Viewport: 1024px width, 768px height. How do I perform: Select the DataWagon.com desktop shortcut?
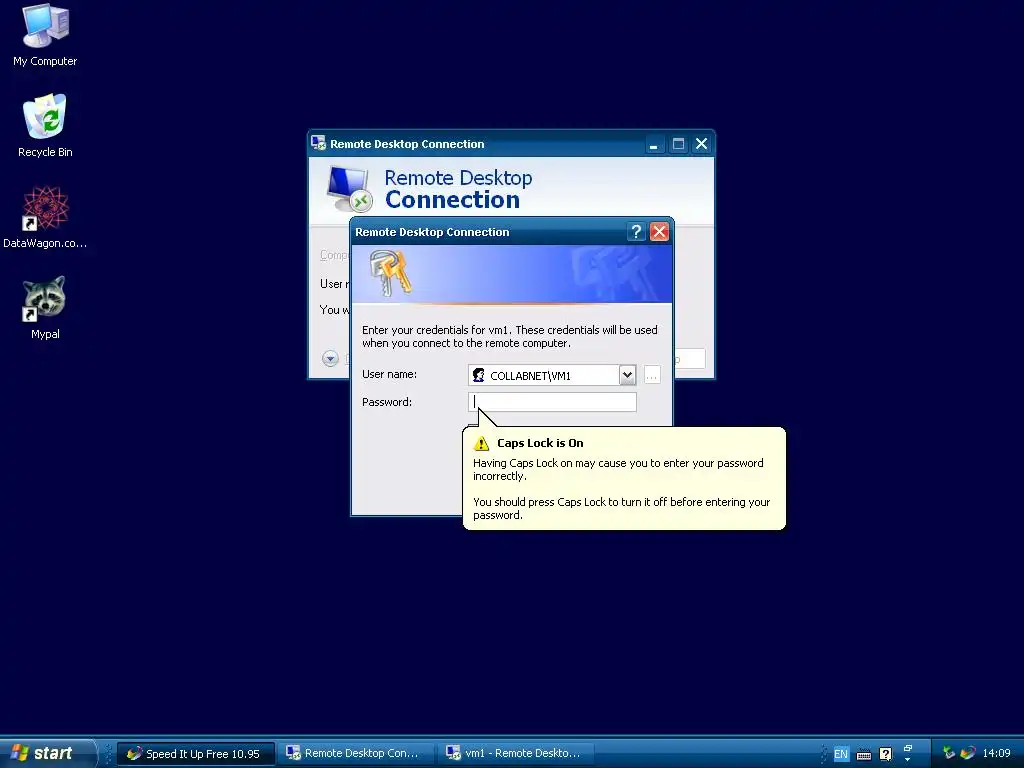[45, 217]
